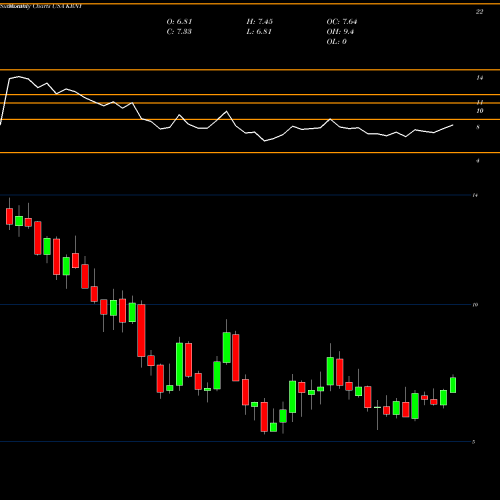500x500 pixels.
Task: Click the right end of the white line plot
Action: click(453, 125)
